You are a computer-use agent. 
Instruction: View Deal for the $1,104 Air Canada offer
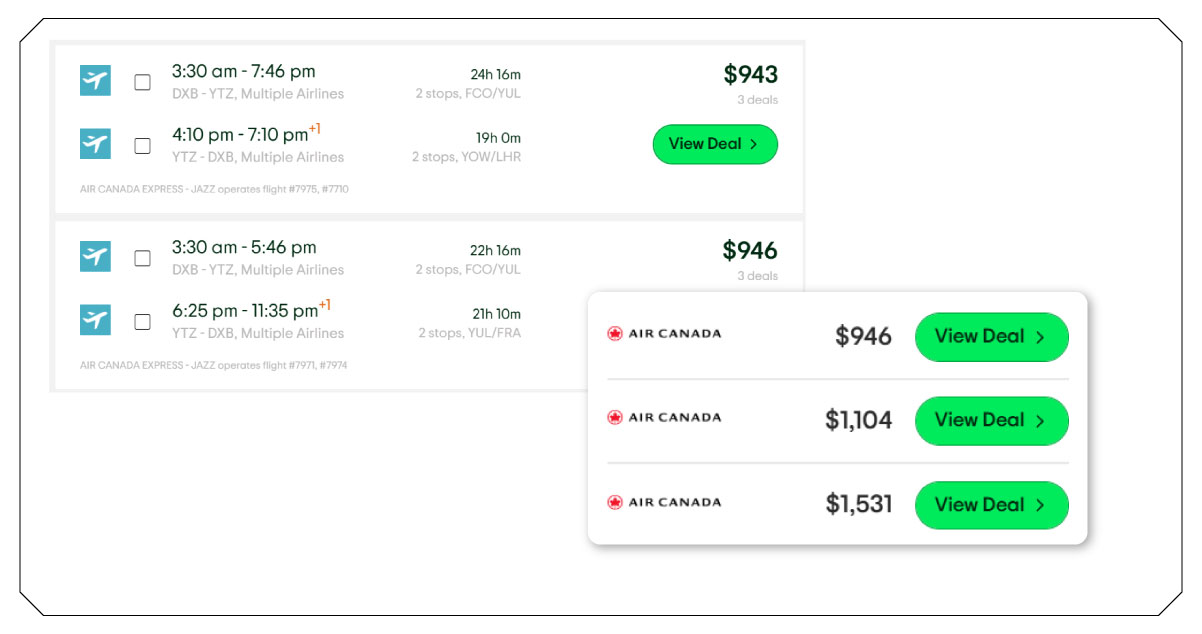tap(991, 421)
